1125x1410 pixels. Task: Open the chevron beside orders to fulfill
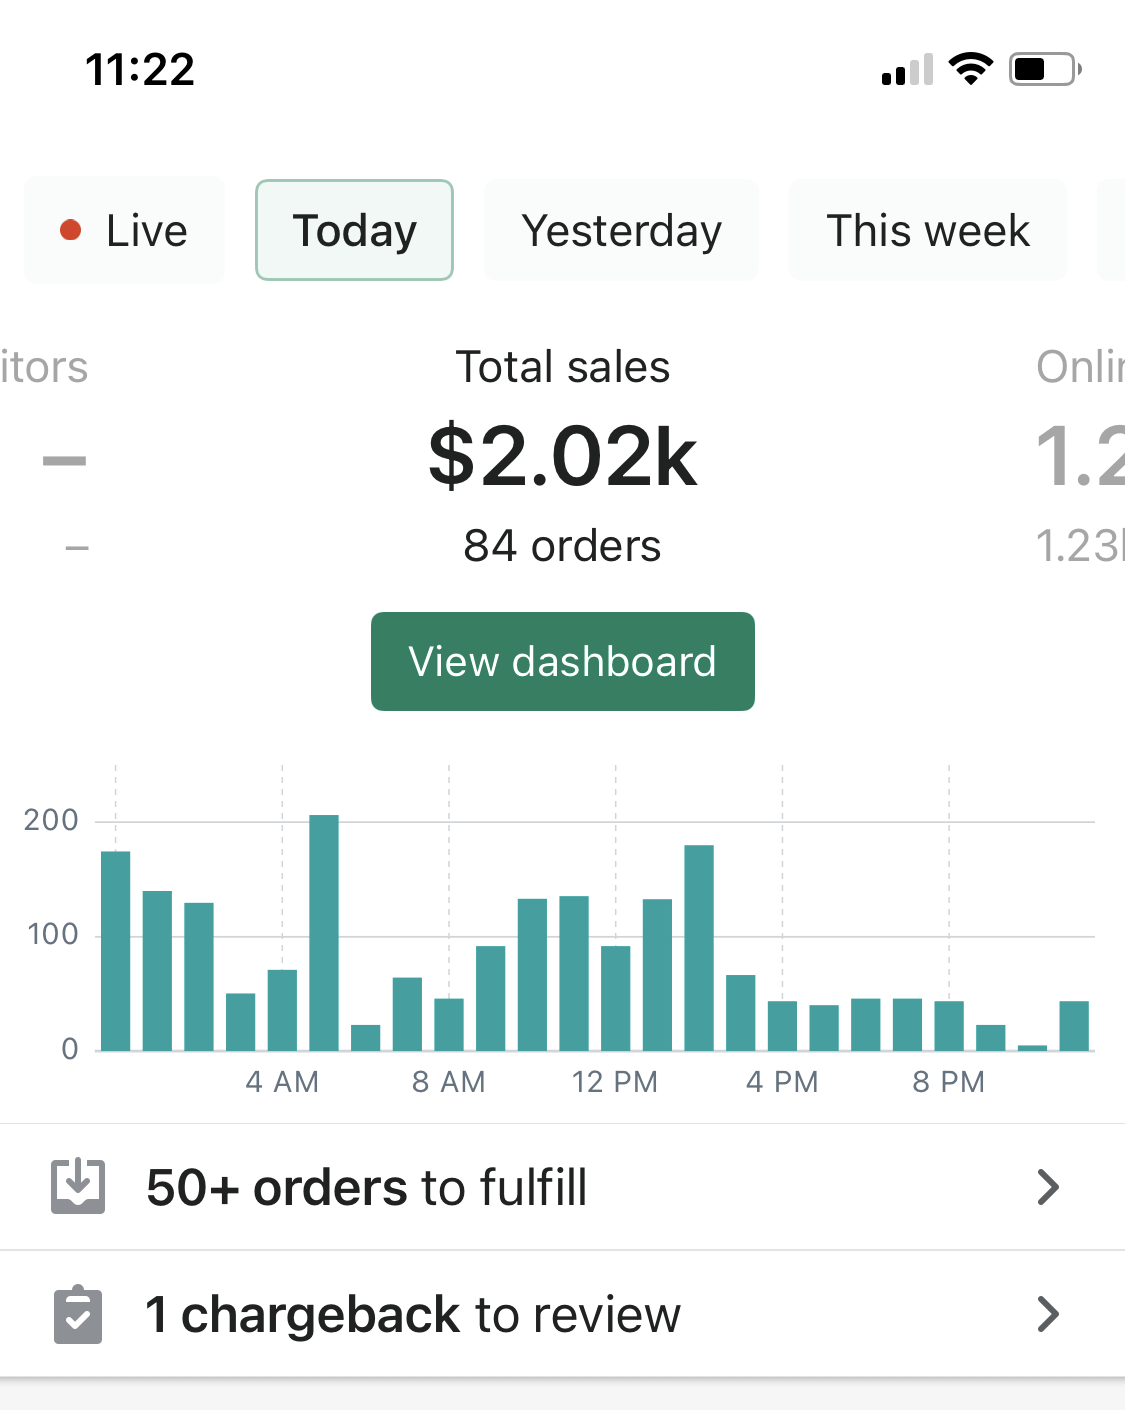pyautogui.click(x=1047, y=1187)
